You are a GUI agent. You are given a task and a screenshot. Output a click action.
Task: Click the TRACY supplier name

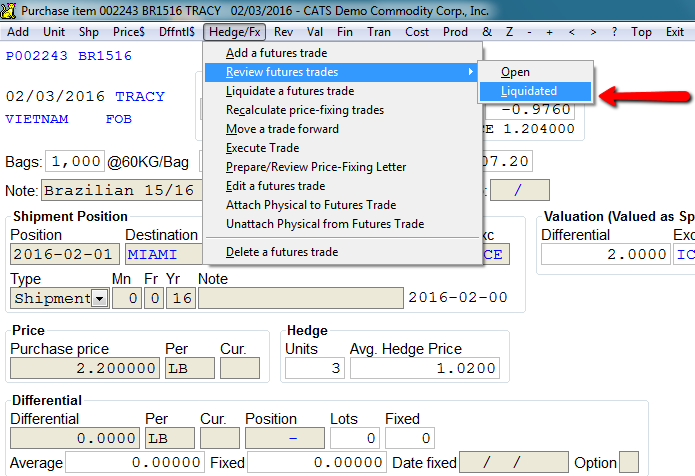click(x=140, y=96)
